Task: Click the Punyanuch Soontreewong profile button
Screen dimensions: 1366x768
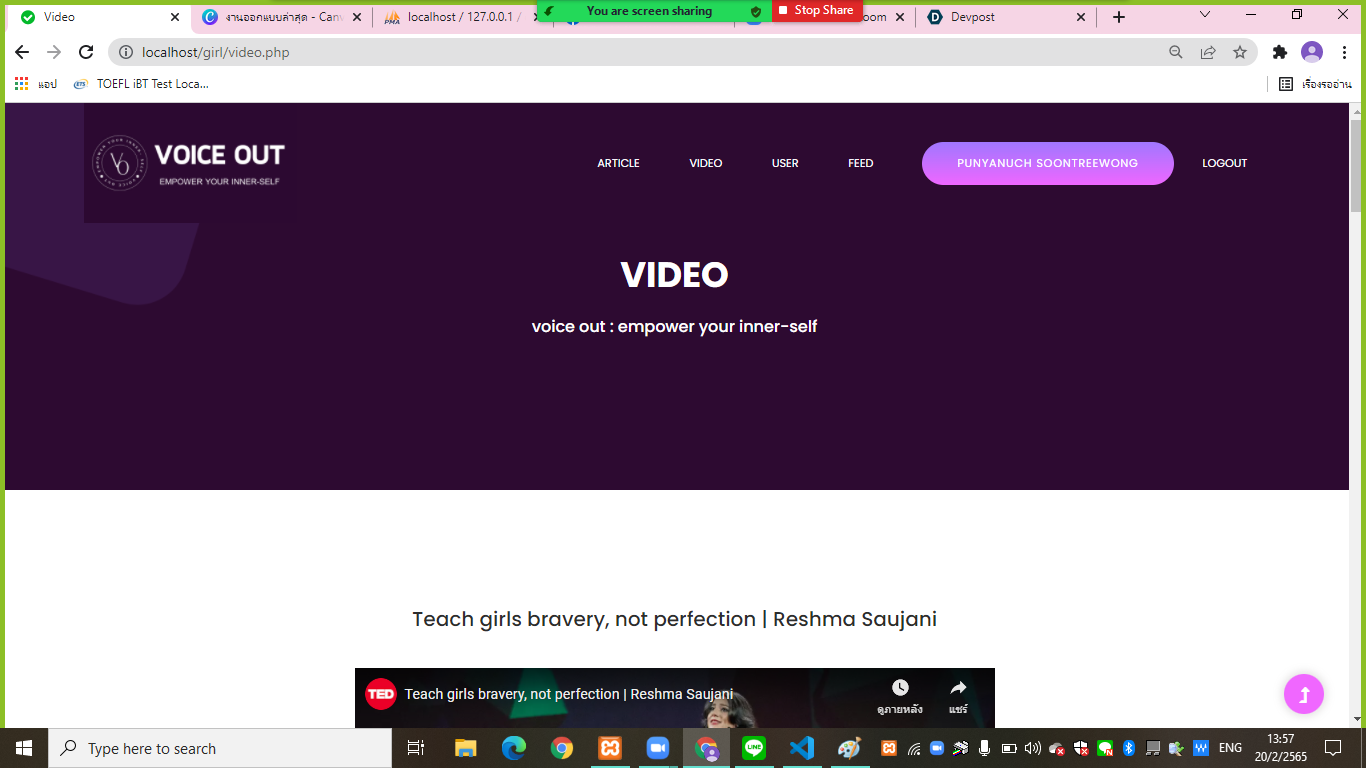Action: point(1047,163)
